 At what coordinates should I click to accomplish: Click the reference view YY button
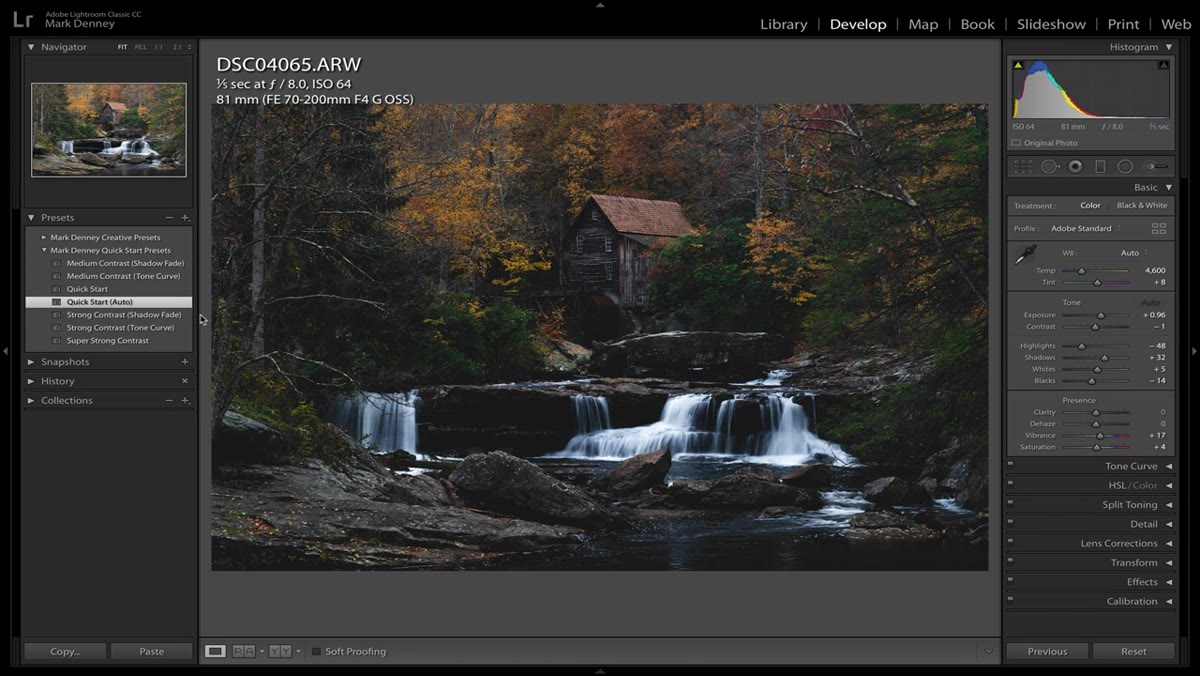pyautogui.click(x=280, y=651)
